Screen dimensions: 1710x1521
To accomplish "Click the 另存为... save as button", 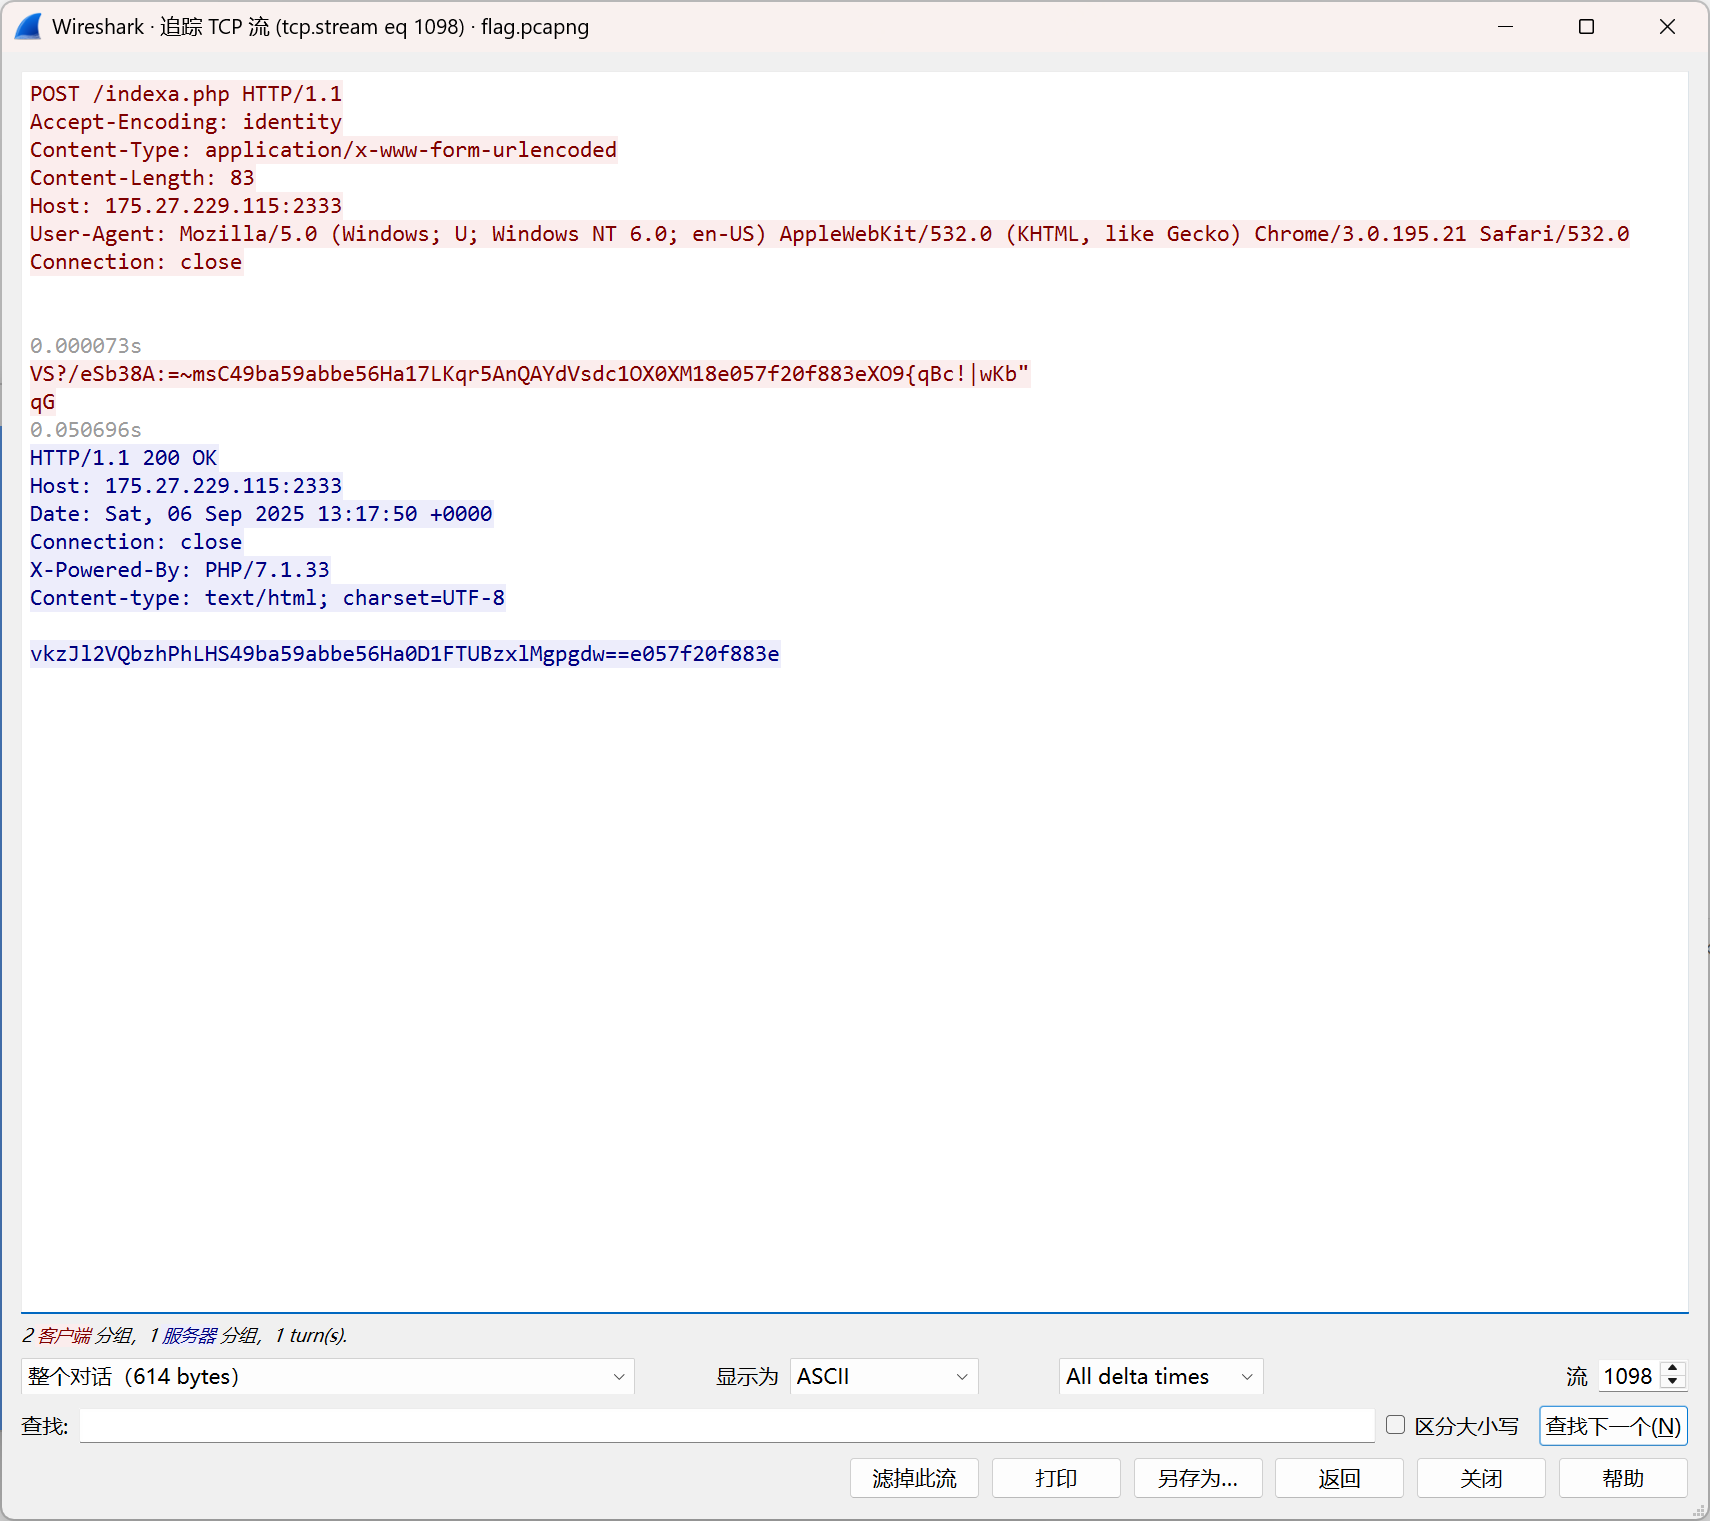I will click(1198, 1478).
